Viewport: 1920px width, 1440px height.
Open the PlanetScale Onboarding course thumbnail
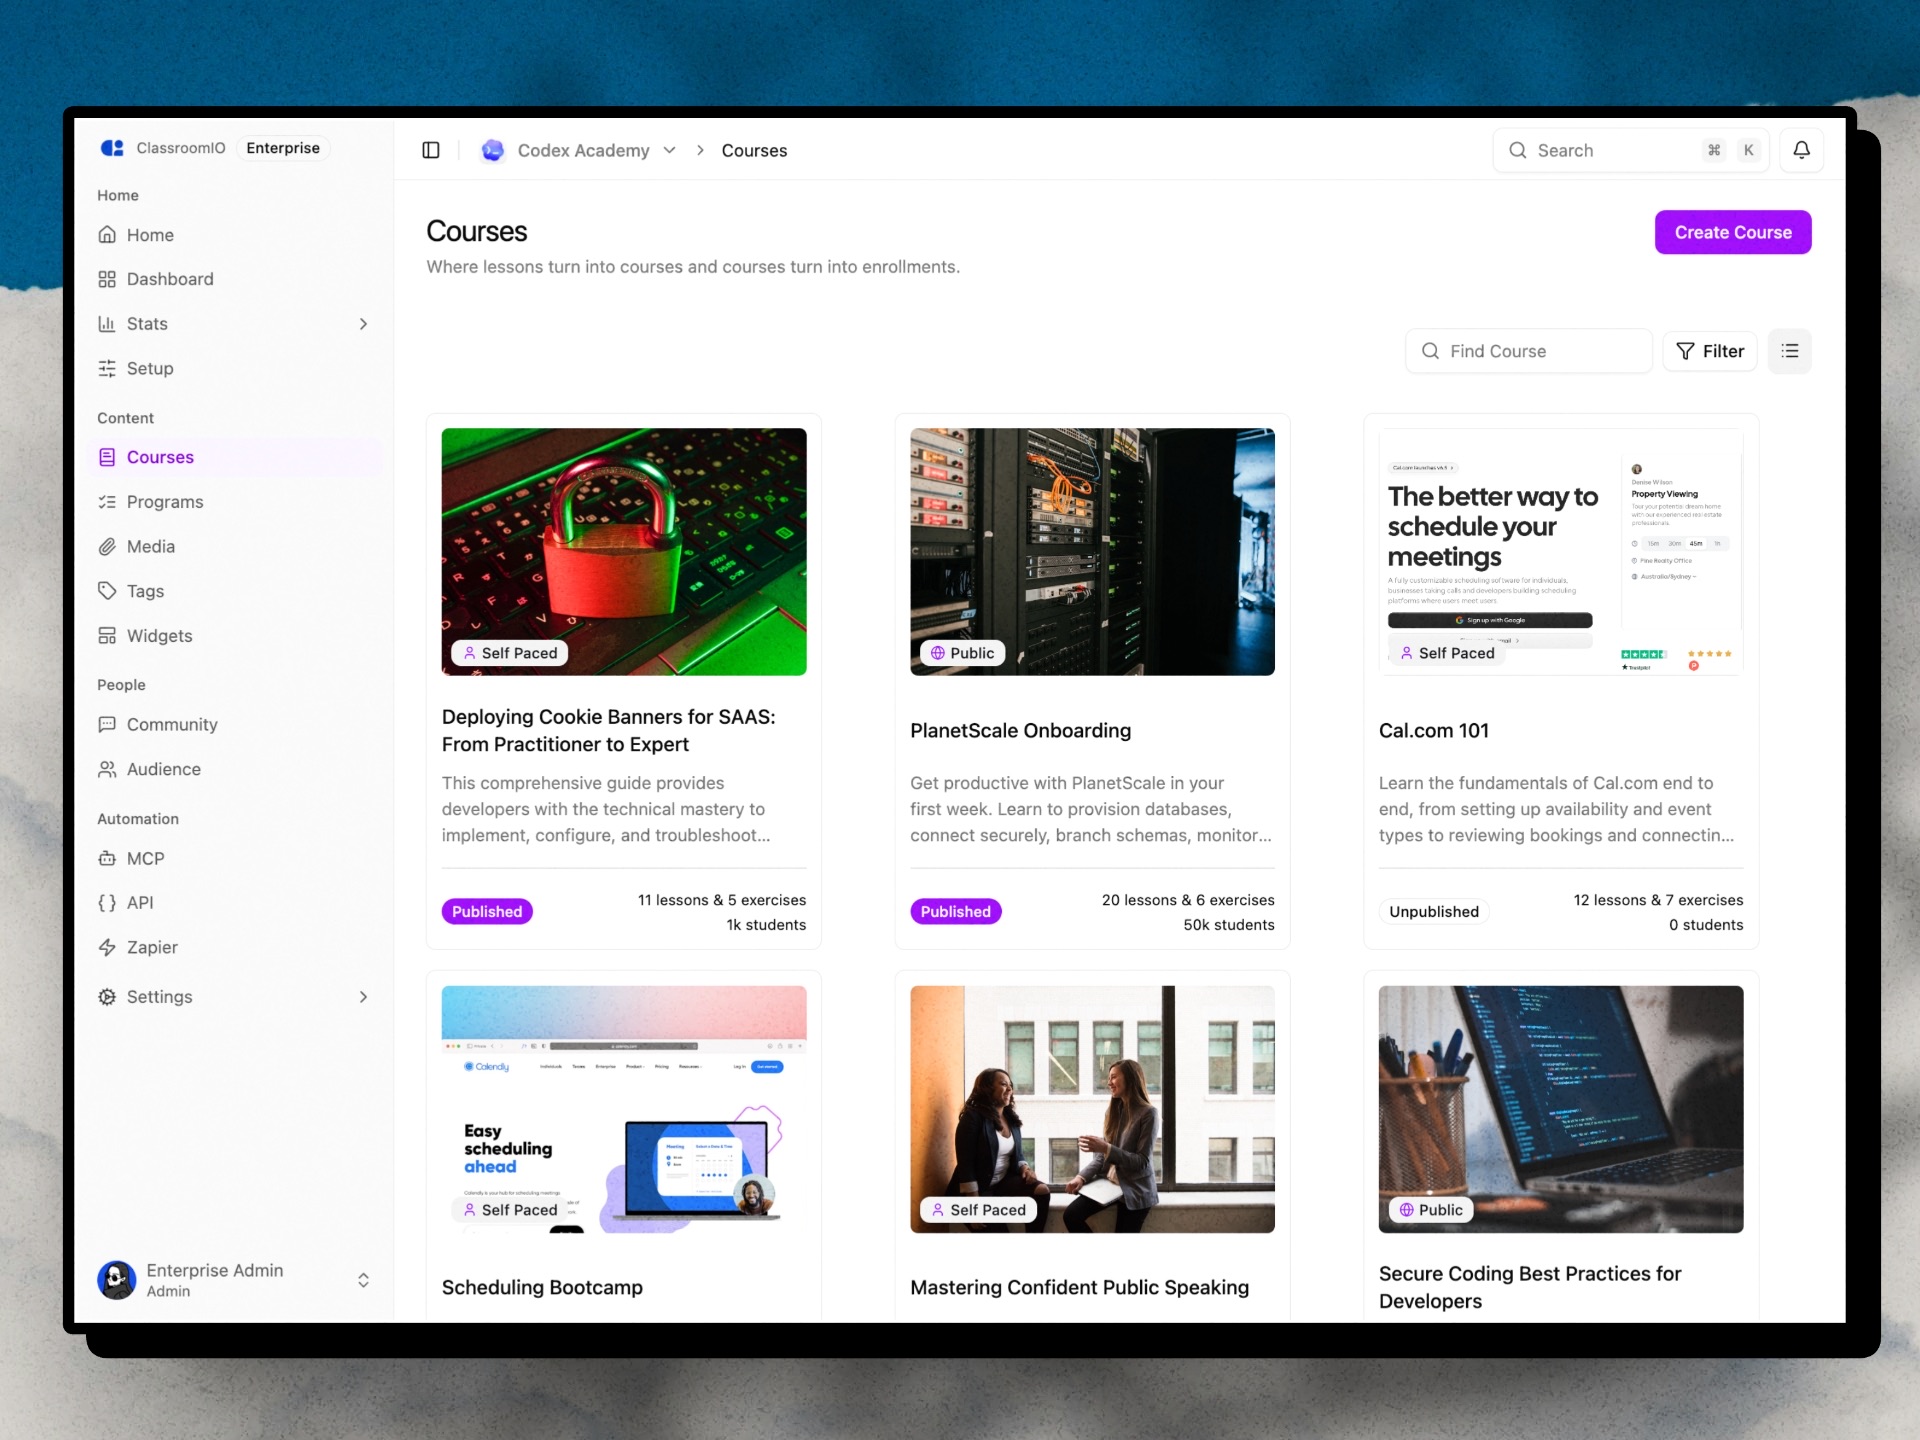pos(1092,552)
